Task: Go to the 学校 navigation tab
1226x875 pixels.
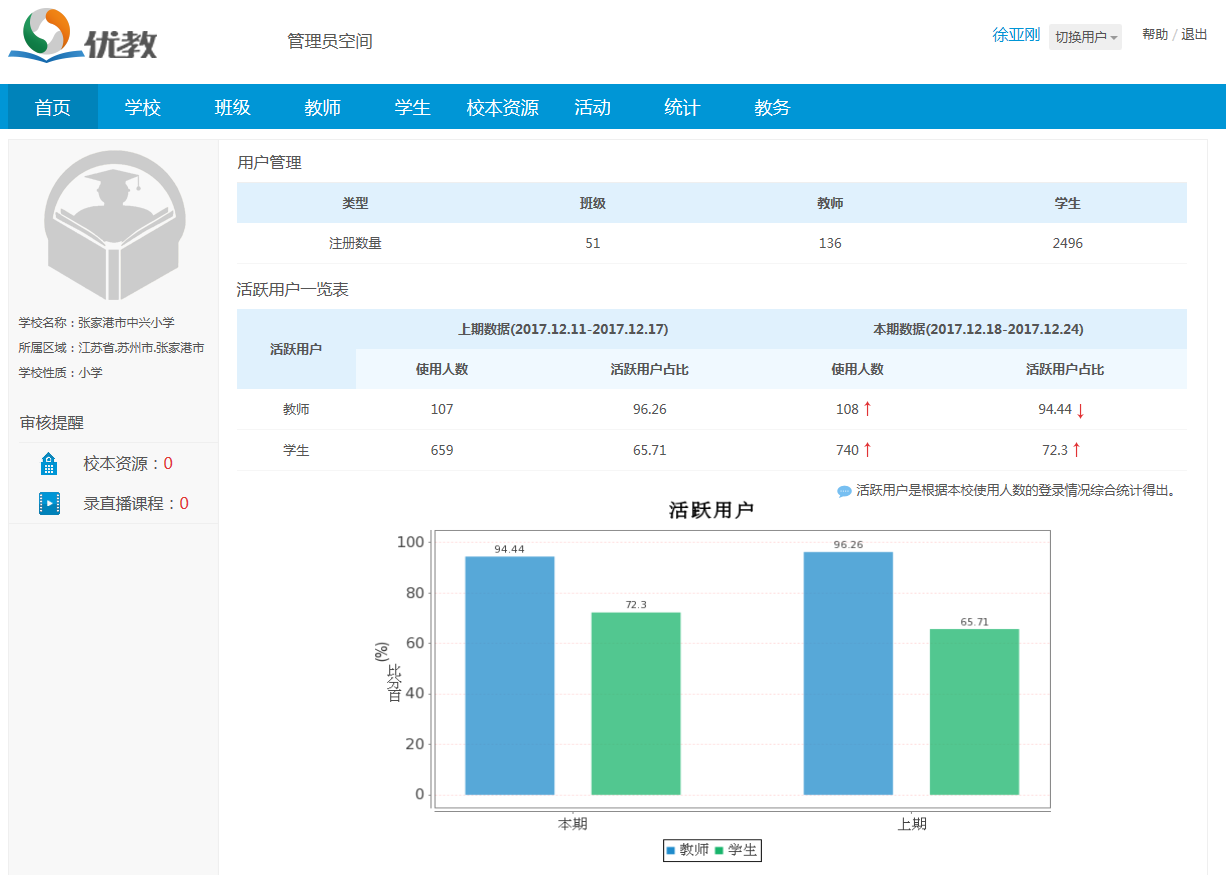Action: (143, 108)
